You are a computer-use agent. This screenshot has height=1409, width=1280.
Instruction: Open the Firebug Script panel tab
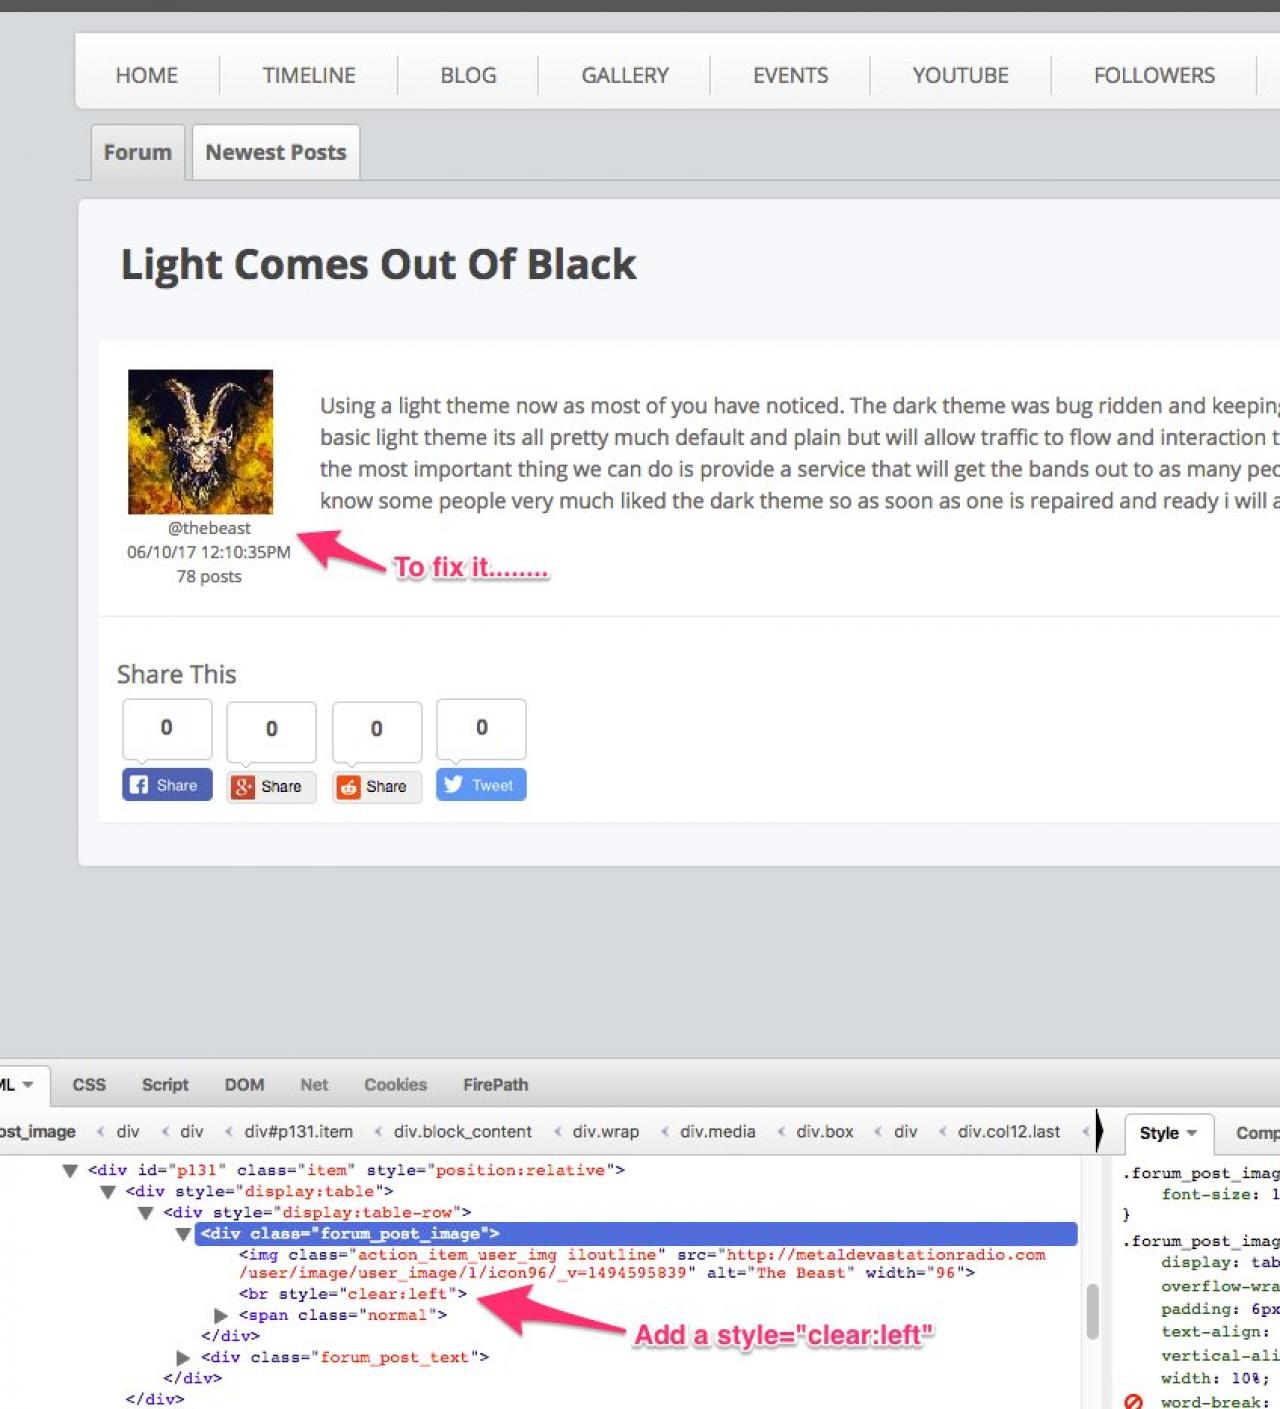165,1085
